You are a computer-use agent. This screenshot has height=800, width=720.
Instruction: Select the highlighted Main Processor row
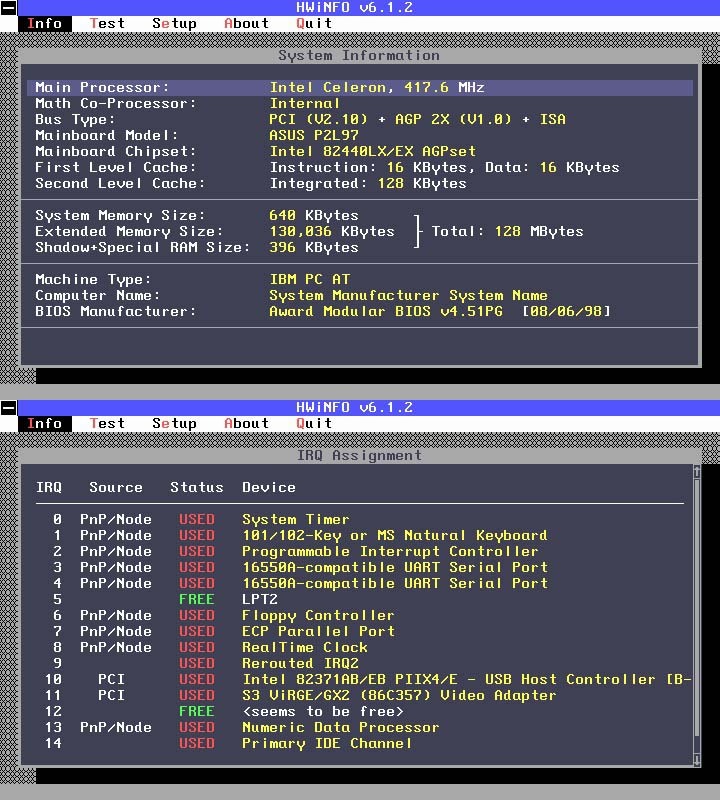click(x=360, y=88)
